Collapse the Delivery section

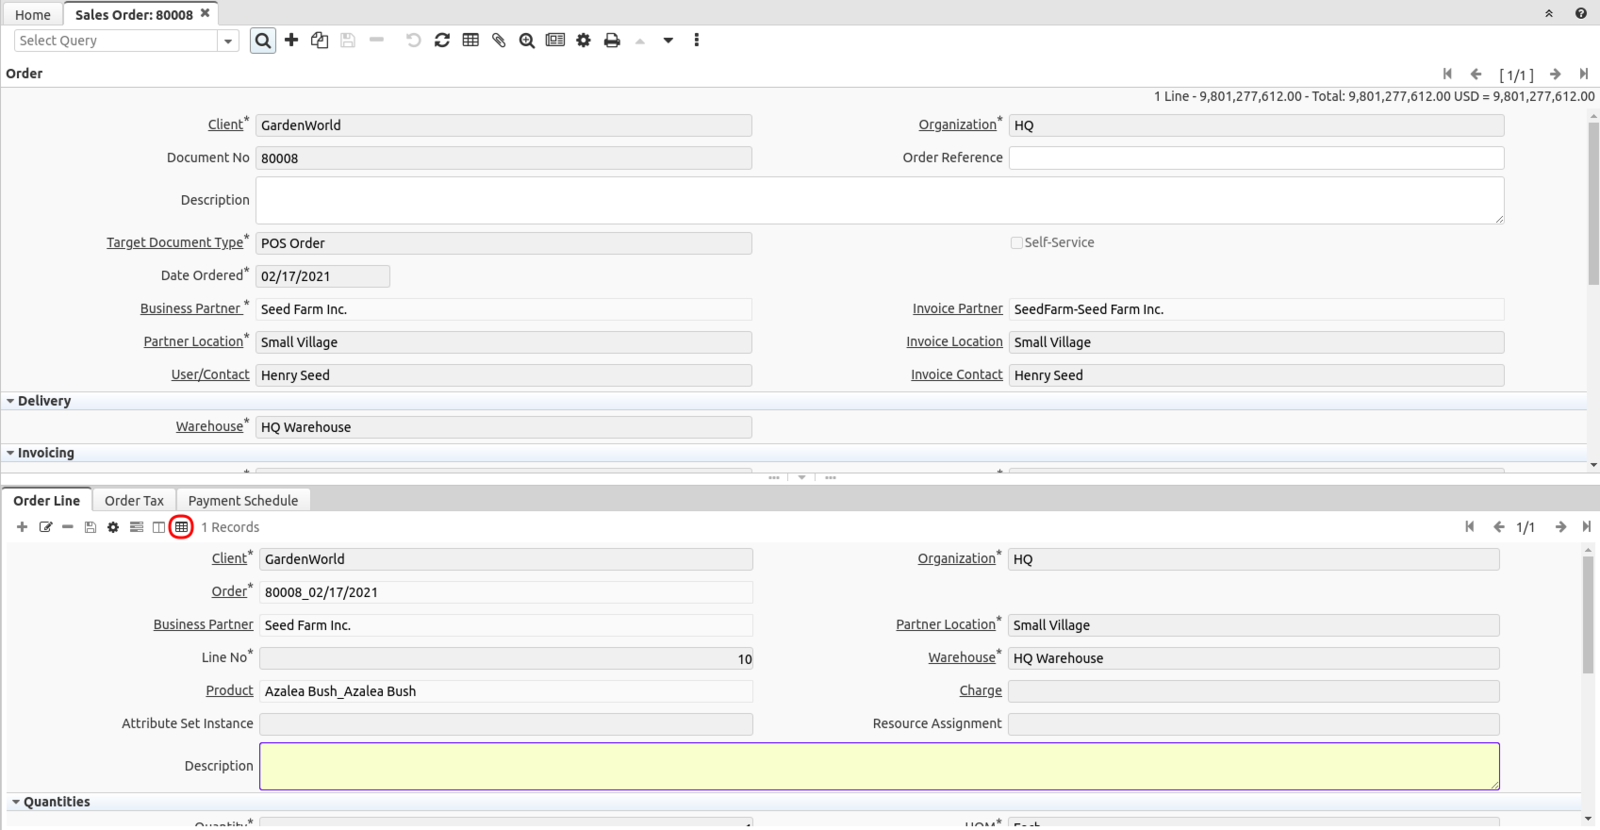click(x=11, y=401)
